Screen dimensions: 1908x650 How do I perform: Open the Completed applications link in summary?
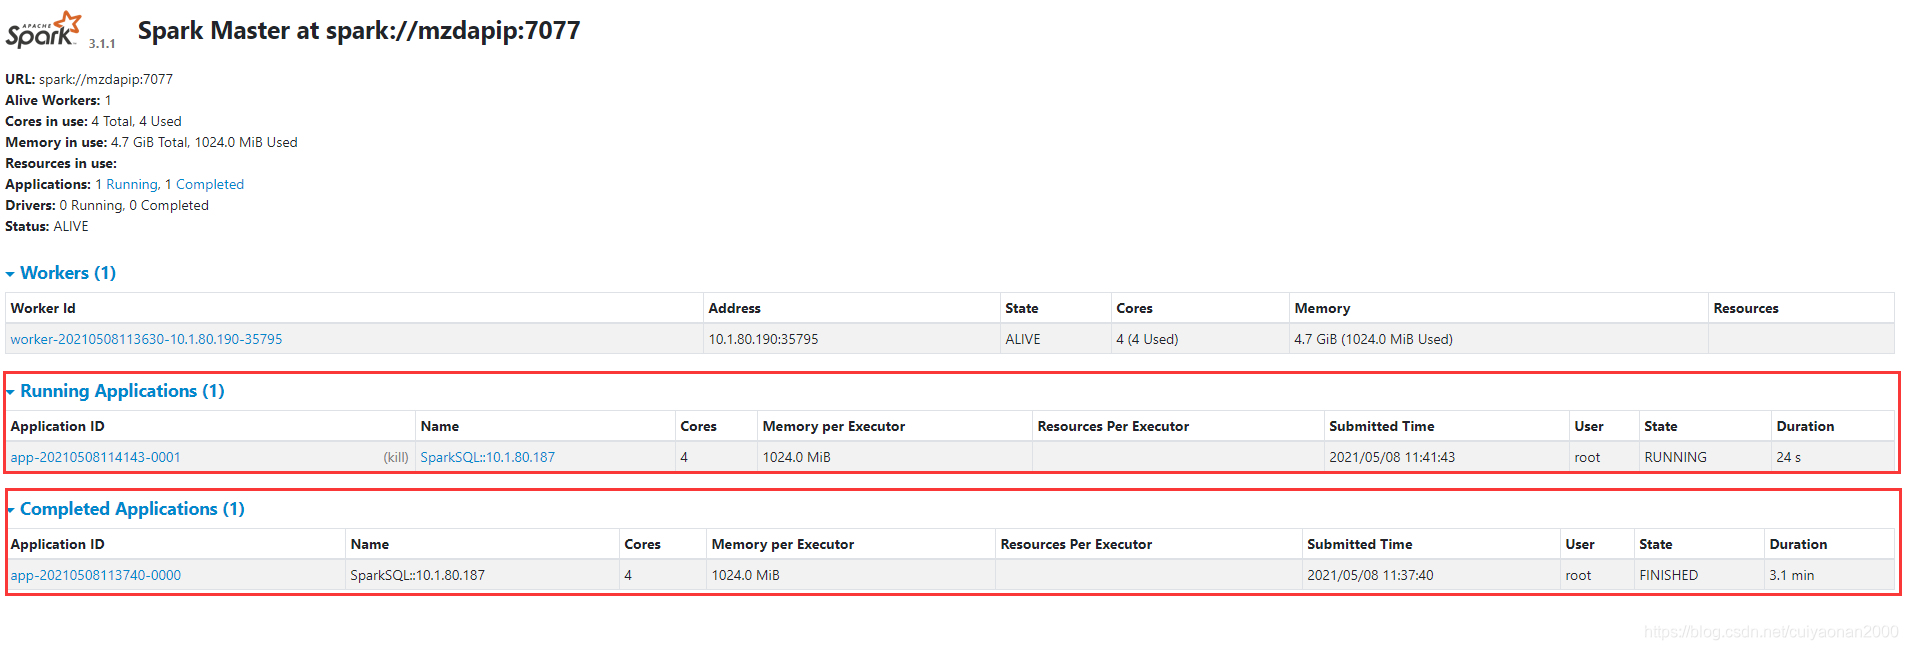[x=210, y=184]
